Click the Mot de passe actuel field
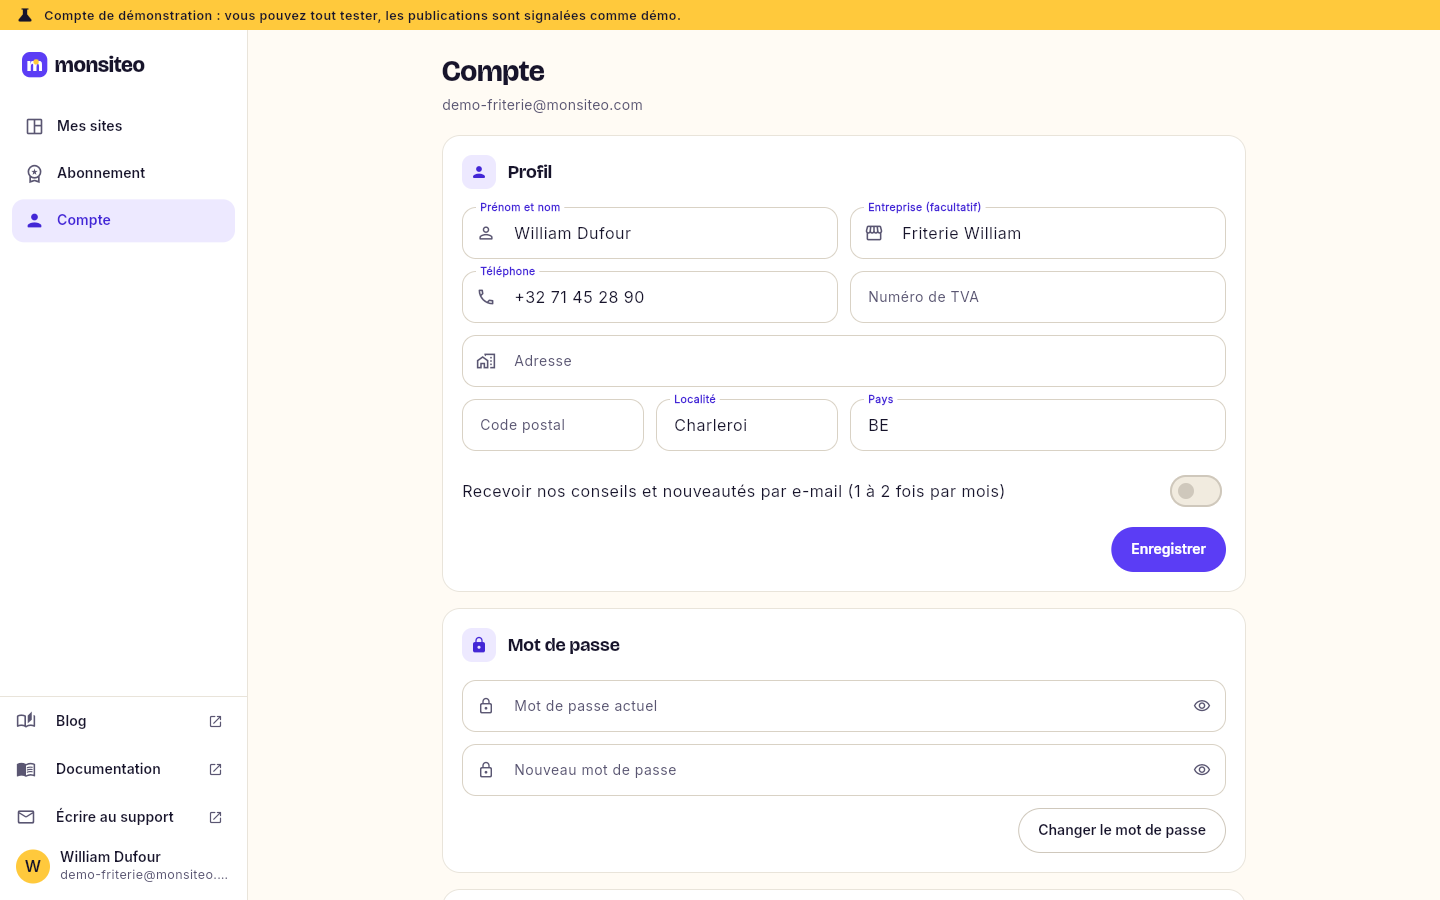 click(x=844, y=706)
